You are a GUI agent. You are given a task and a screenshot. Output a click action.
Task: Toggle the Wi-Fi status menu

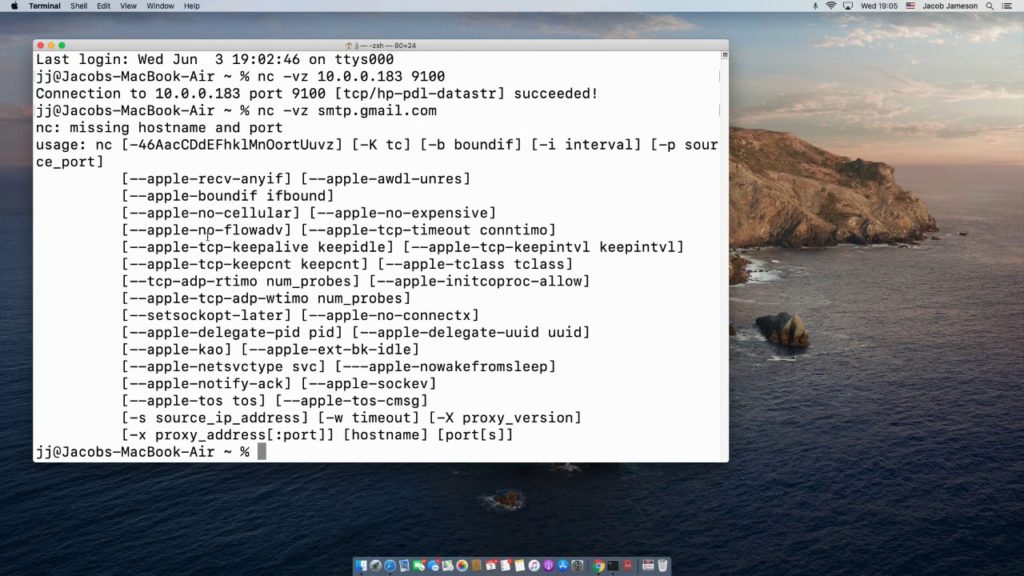coord(831,6)
